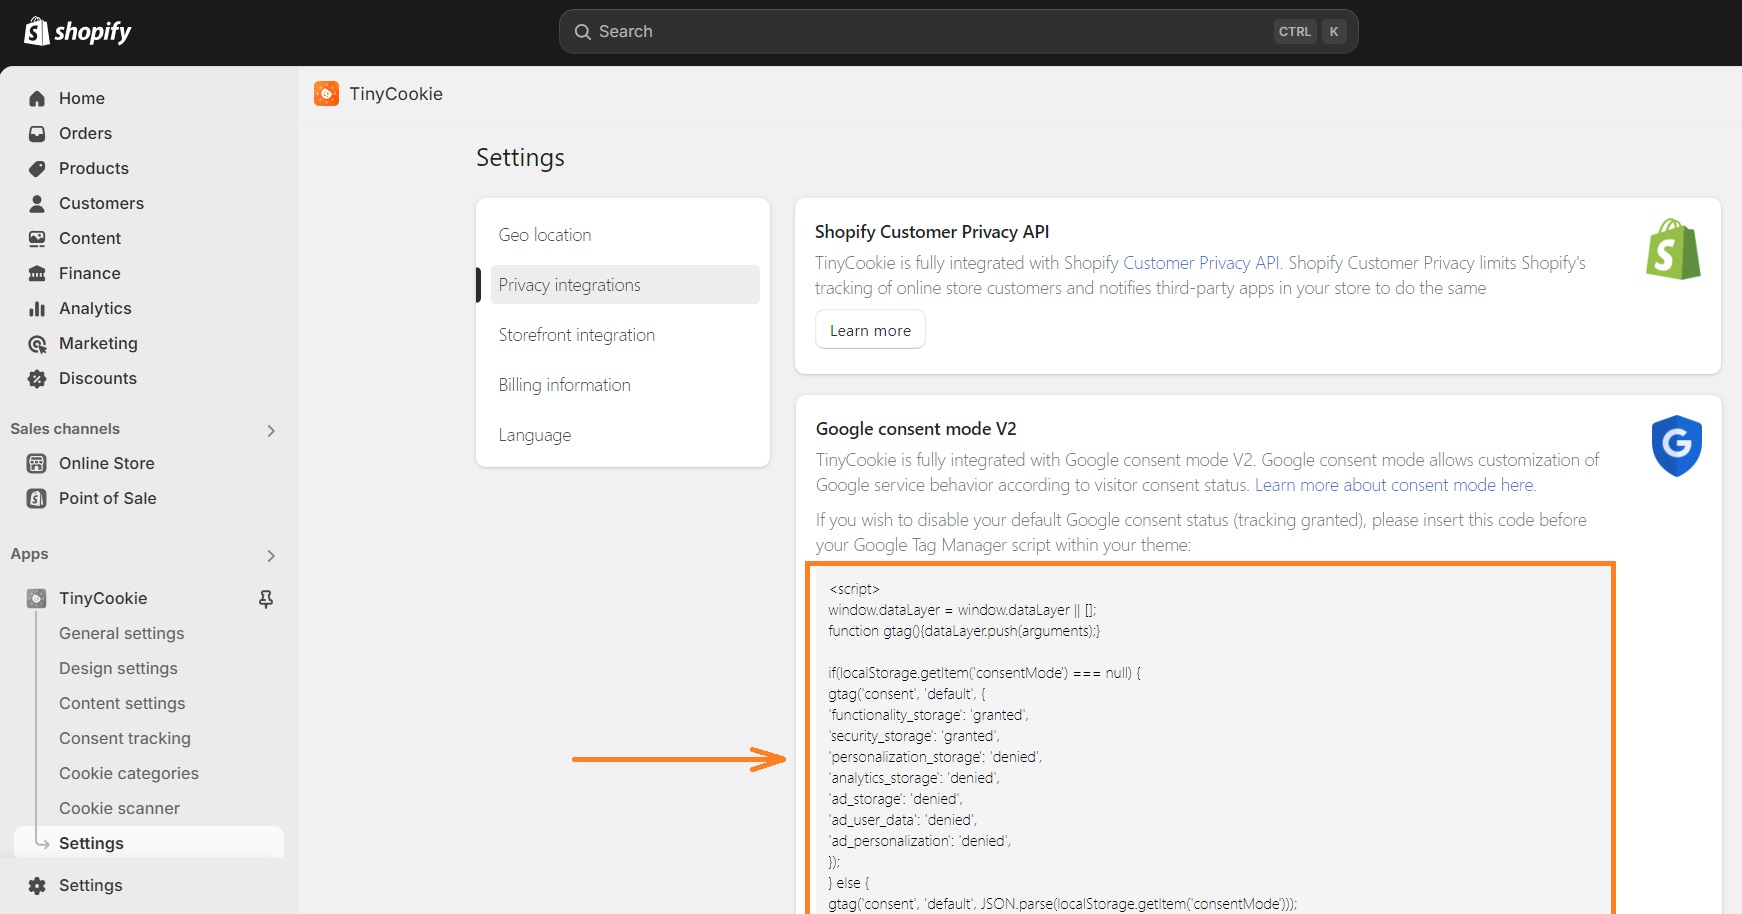Image resolution: width=1742 pixels, height=914 pixels.
Task: Click the Learn more button
Action: click(869, 329)
